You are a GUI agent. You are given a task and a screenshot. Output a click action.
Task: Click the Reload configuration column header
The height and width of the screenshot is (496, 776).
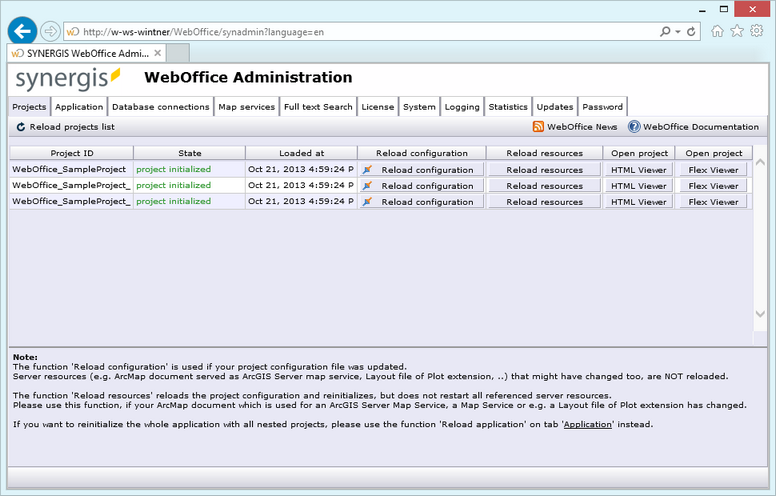pyautogui.click(x=422, y=153)
